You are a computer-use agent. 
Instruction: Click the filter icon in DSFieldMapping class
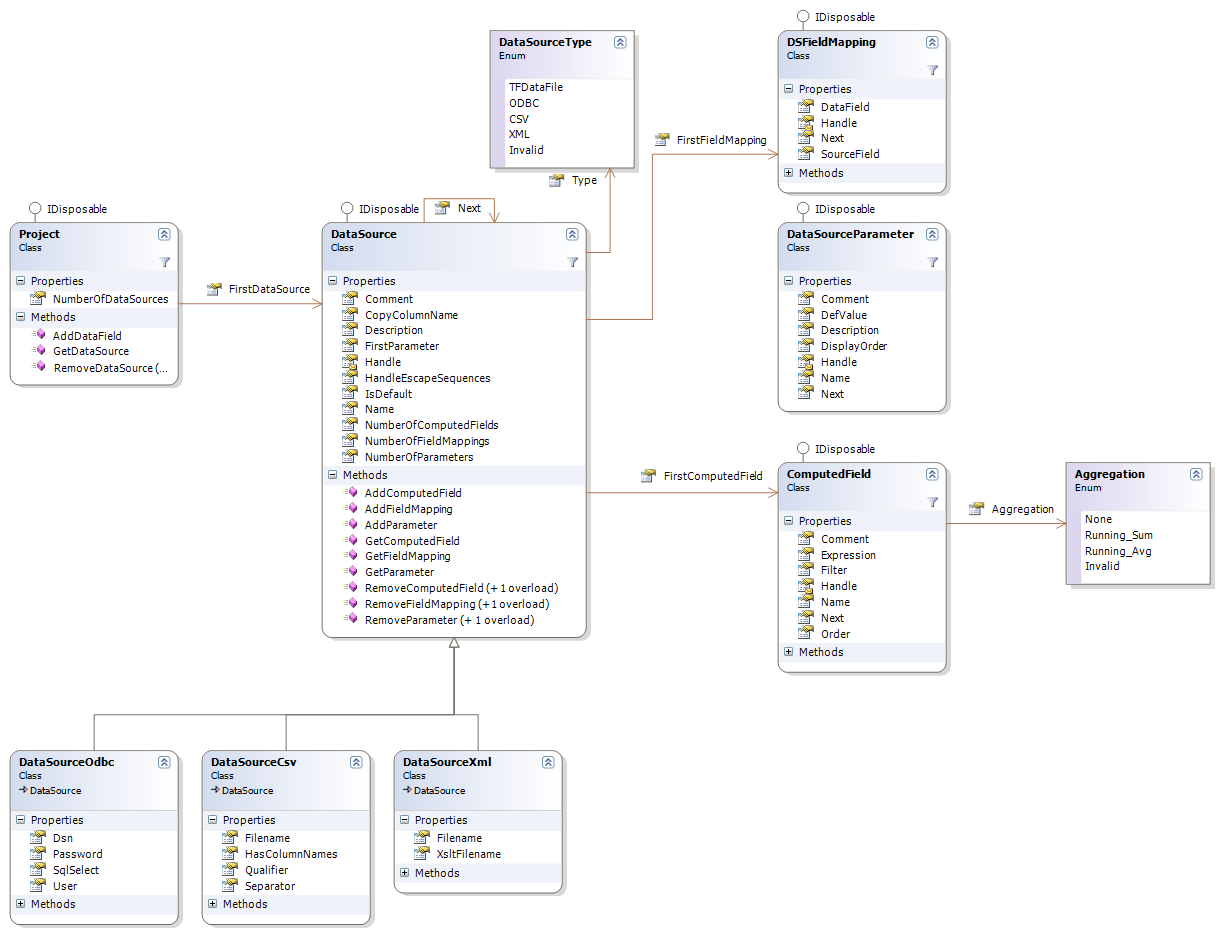(x=932, y=70)
